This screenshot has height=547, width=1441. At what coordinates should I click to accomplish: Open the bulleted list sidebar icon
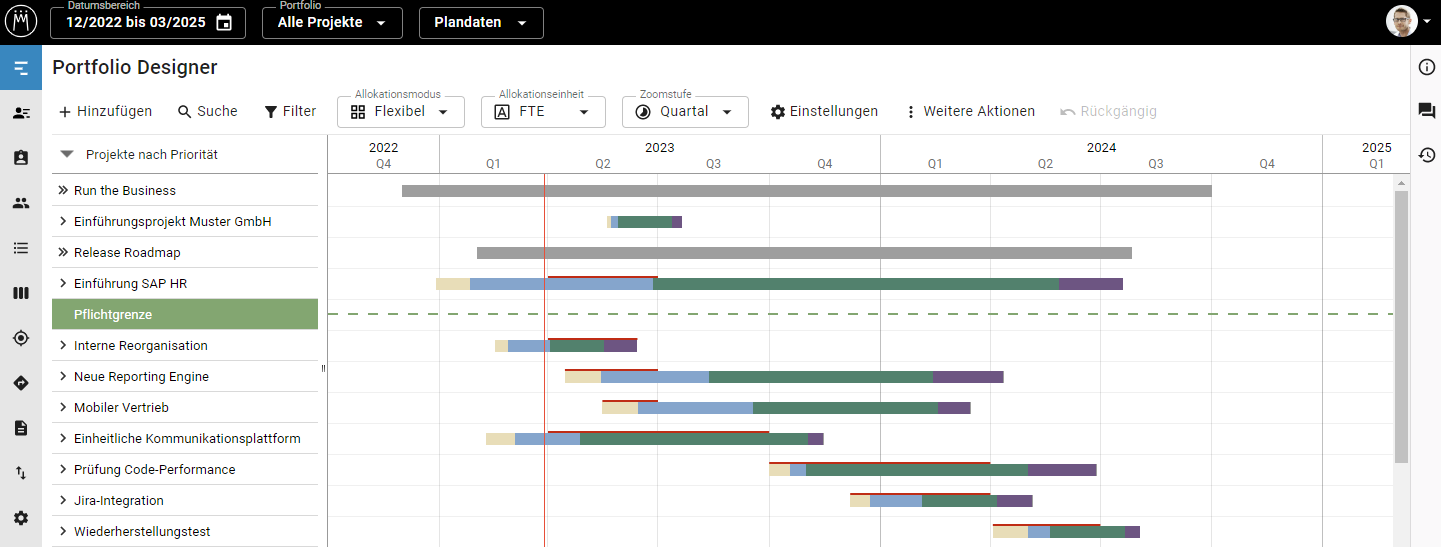click(x=21, y=248)
